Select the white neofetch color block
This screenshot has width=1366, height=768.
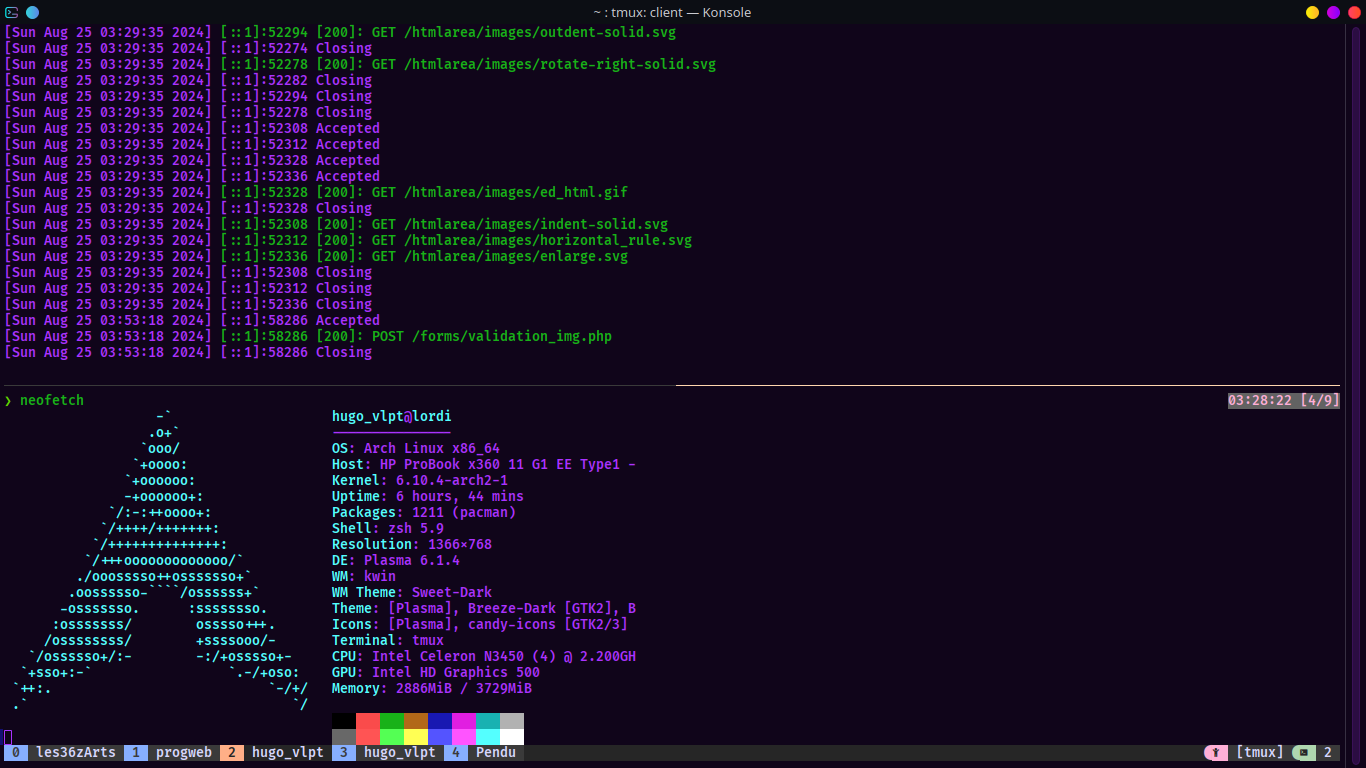pyautogui.click(x=512, y=736)
